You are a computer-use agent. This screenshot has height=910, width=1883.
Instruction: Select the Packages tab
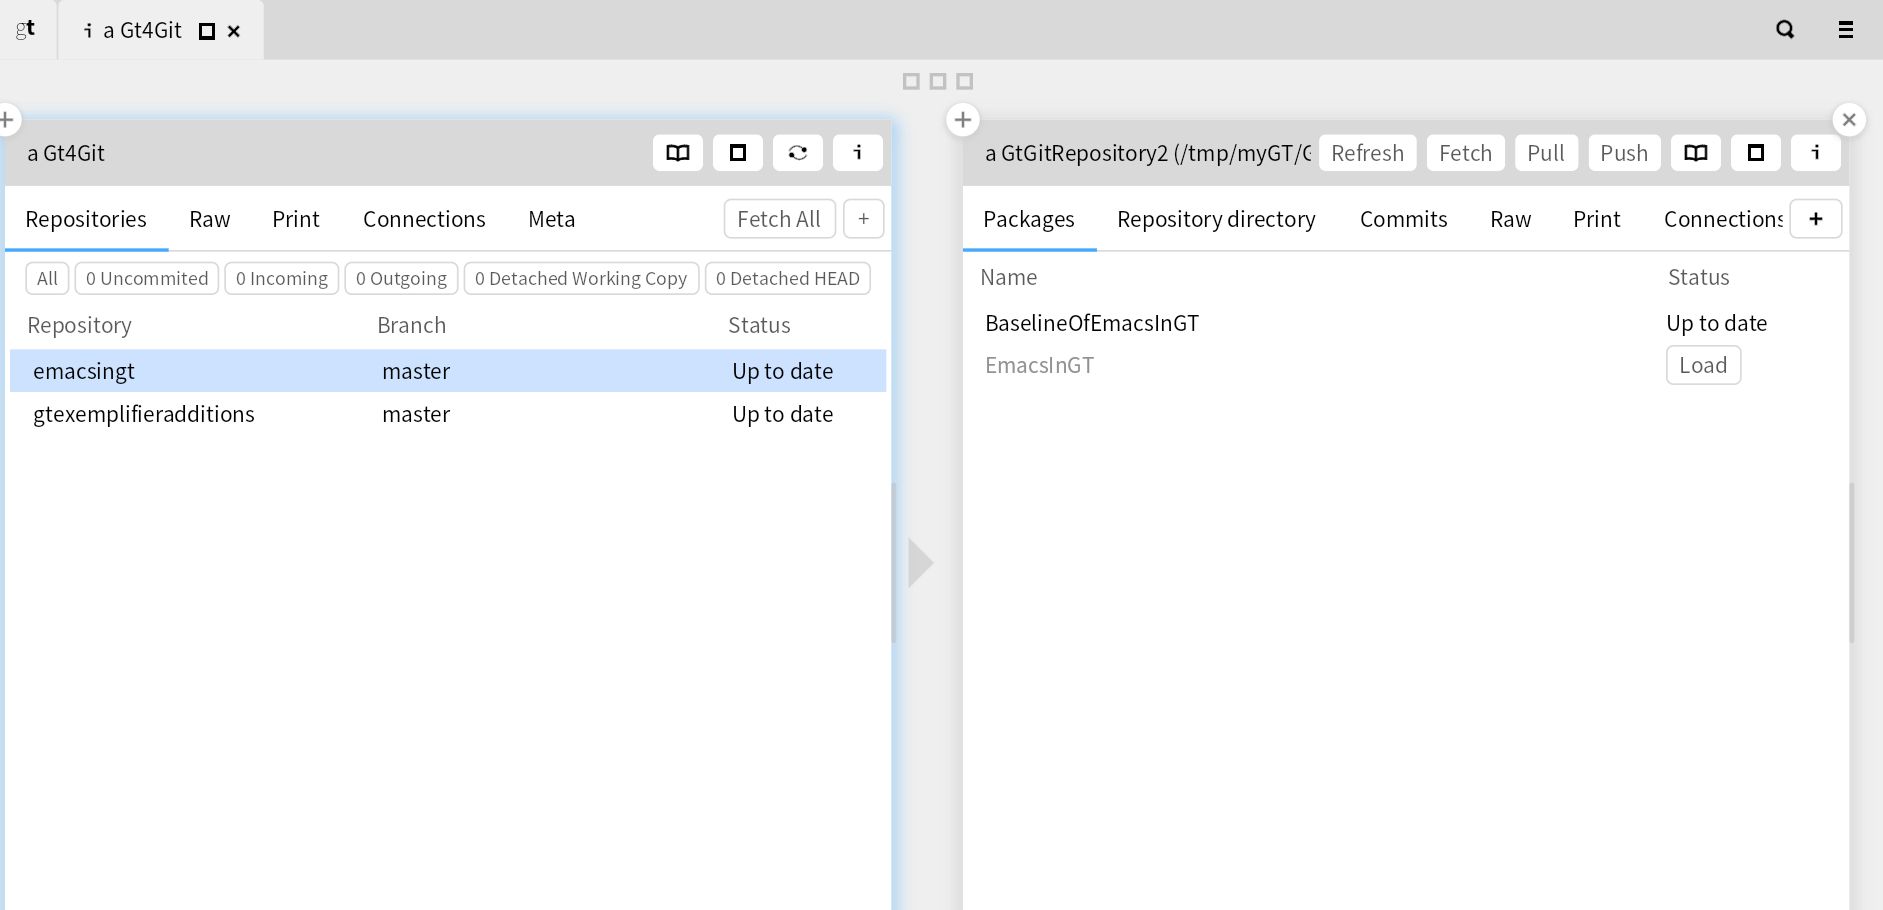1029,219
